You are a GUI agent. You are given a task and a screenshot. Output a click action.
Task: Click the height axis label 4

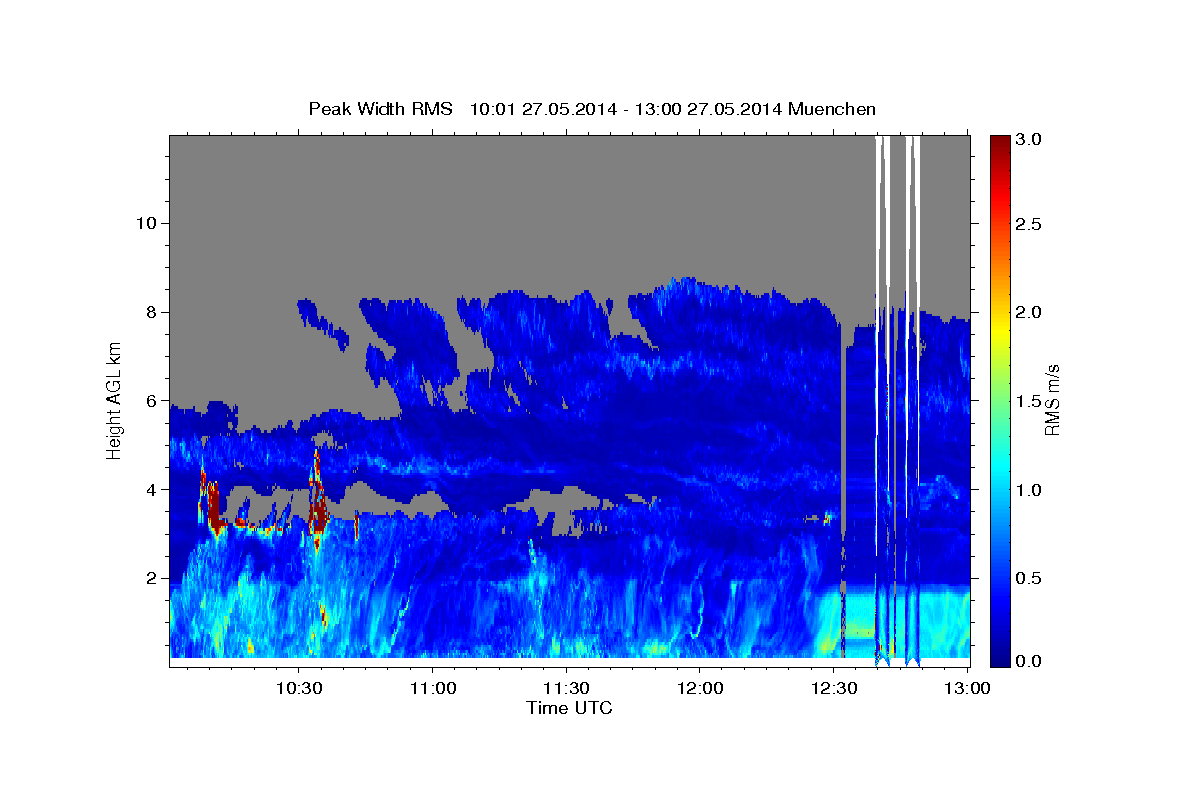tap(151, 490)
